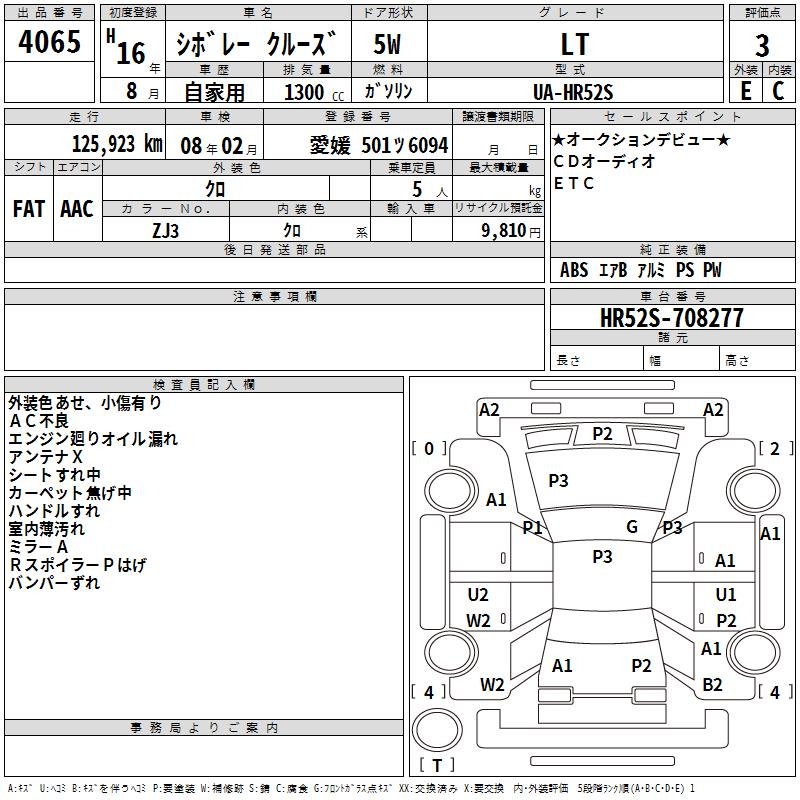
Task: Select the mileage 125,923 km
Action: [x=117, y=144]
